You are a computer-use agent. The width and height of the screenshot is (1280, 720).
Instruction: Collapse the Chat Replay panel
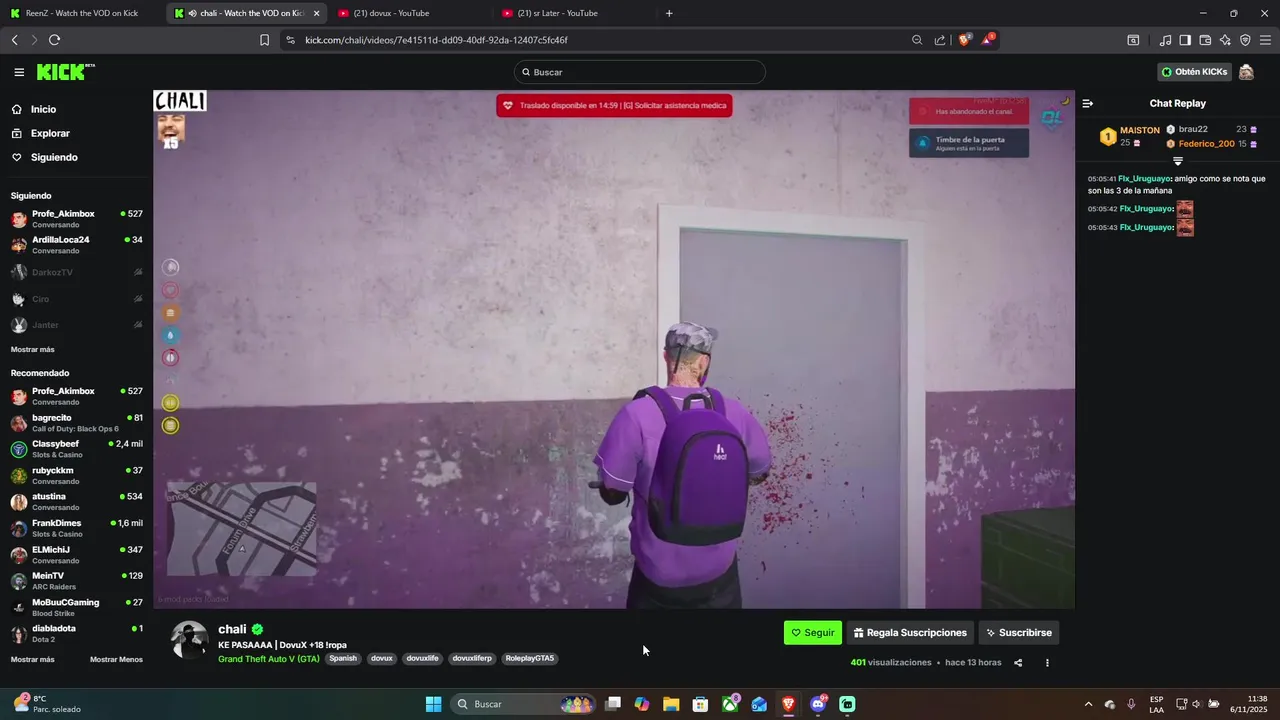pyautogui.click(x=1088, y=103)
